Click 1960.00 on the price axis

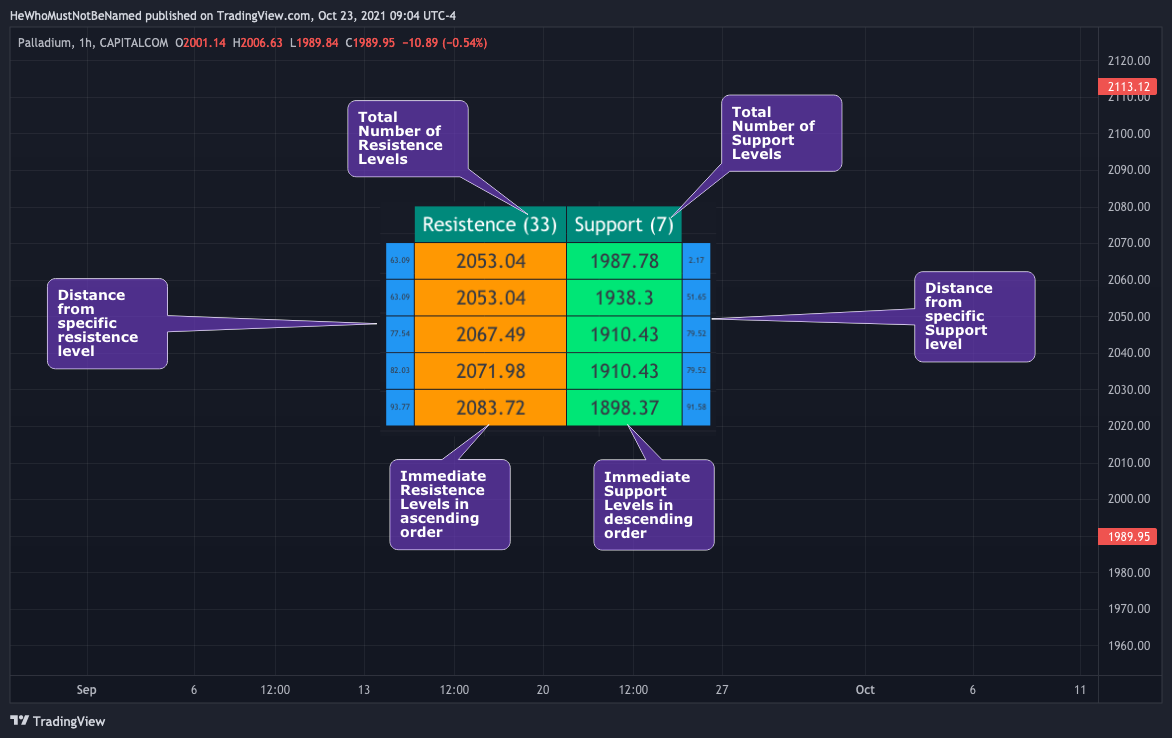click(1129, 645)
